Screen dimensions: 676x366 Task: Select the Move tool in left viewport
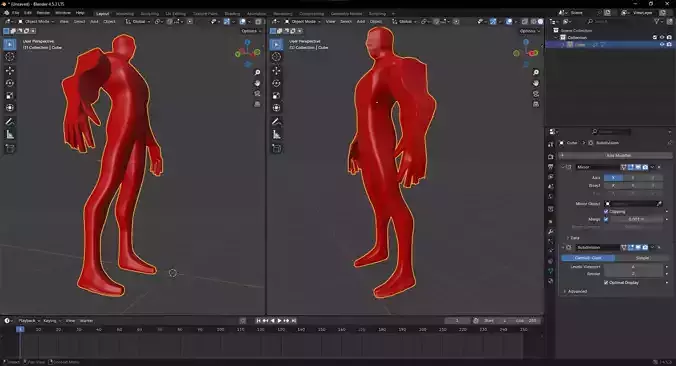pyautogui.click(x=9, y=70)
